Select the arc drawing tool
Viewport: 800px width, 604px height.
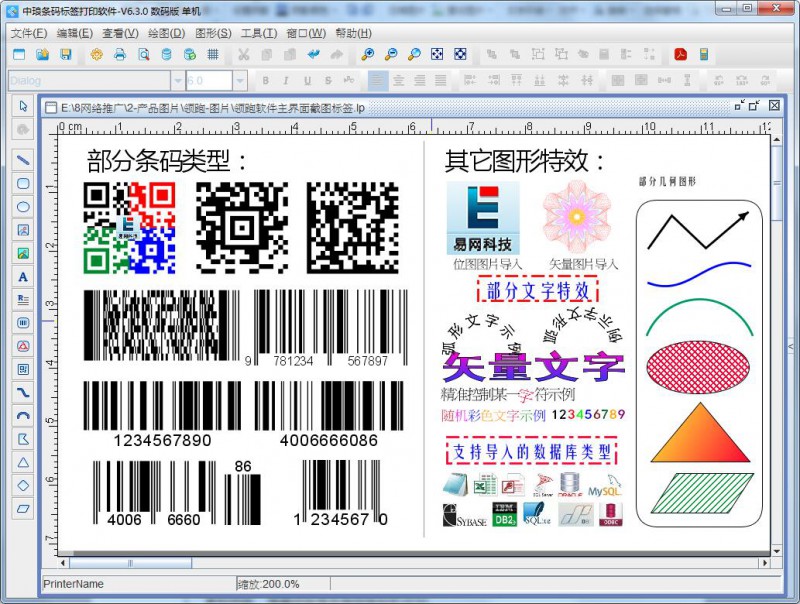click(23, 416)
